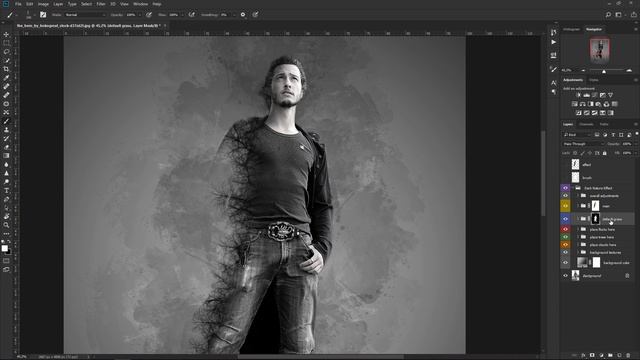Select the Lasso tool
This screenshot has height=360, width=640.
pos(6,52)
